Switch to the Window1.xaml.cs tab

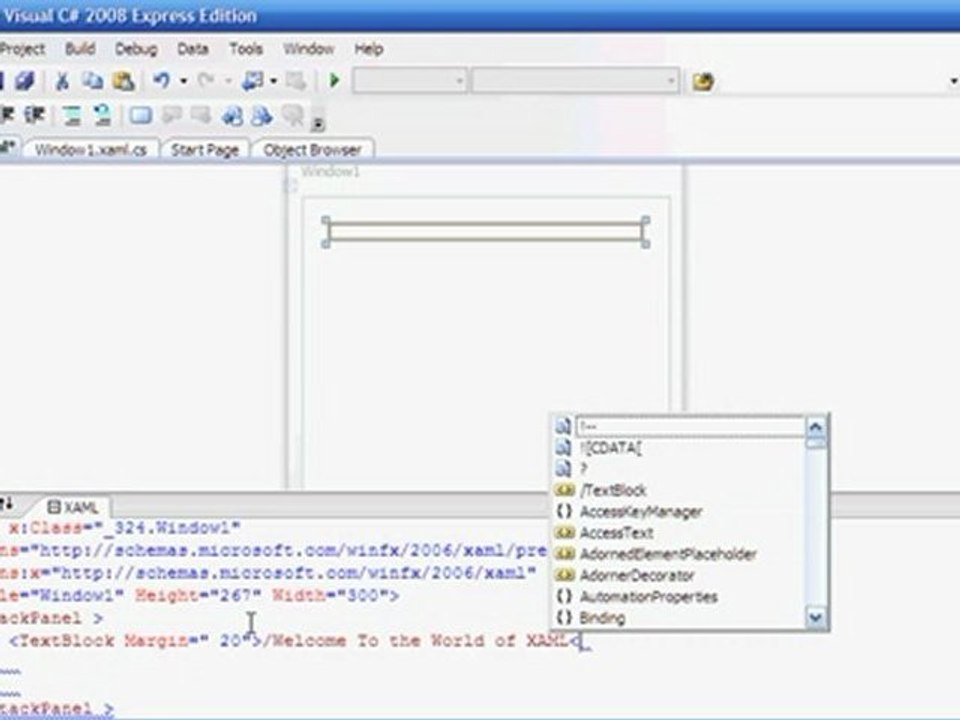pos(91,150)
